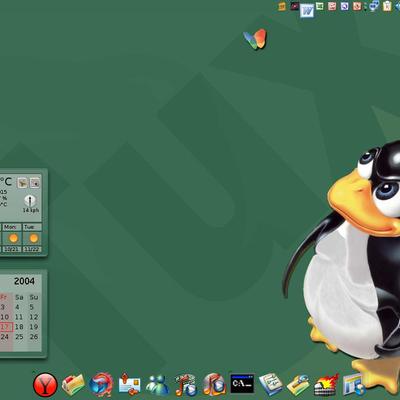The height and width of the screenshot is (400, 400).
Task: Launch MSN Messenger from the dock
Action: [157, 385]
